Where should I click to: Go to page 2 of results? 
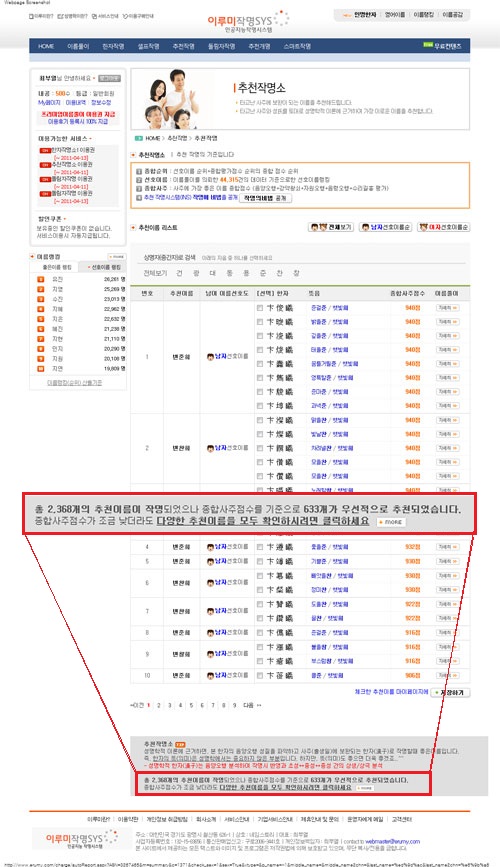point(159,706)
